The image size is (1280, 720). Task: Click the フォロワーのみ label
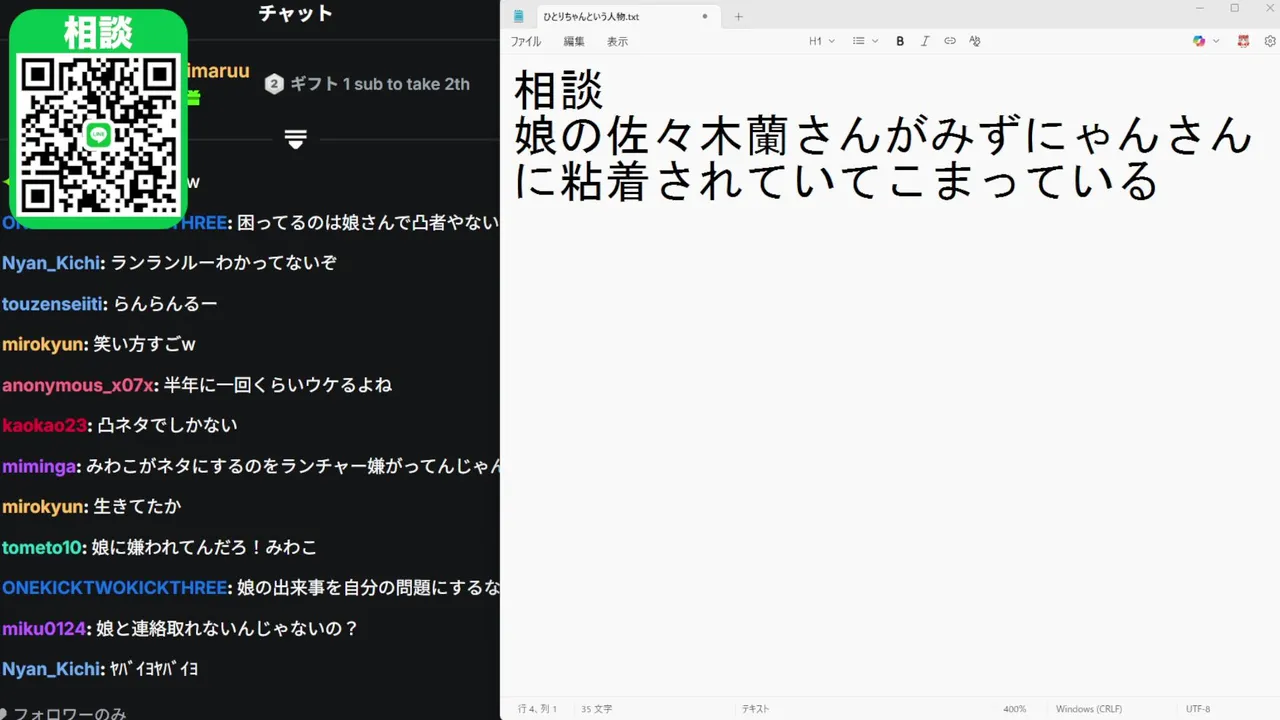click(69, 714)
